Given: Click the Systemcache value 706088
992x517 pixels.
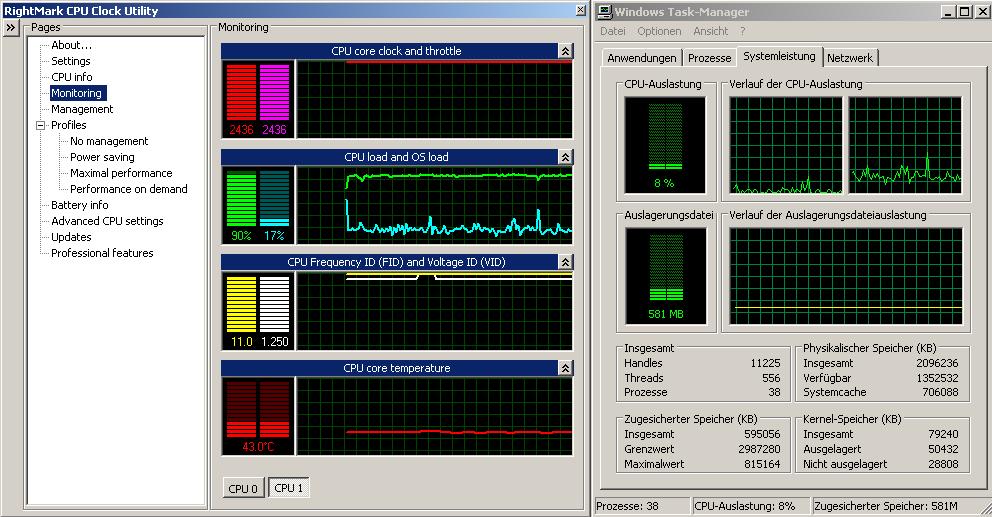Looking at the screenshot, I should 940,392.
